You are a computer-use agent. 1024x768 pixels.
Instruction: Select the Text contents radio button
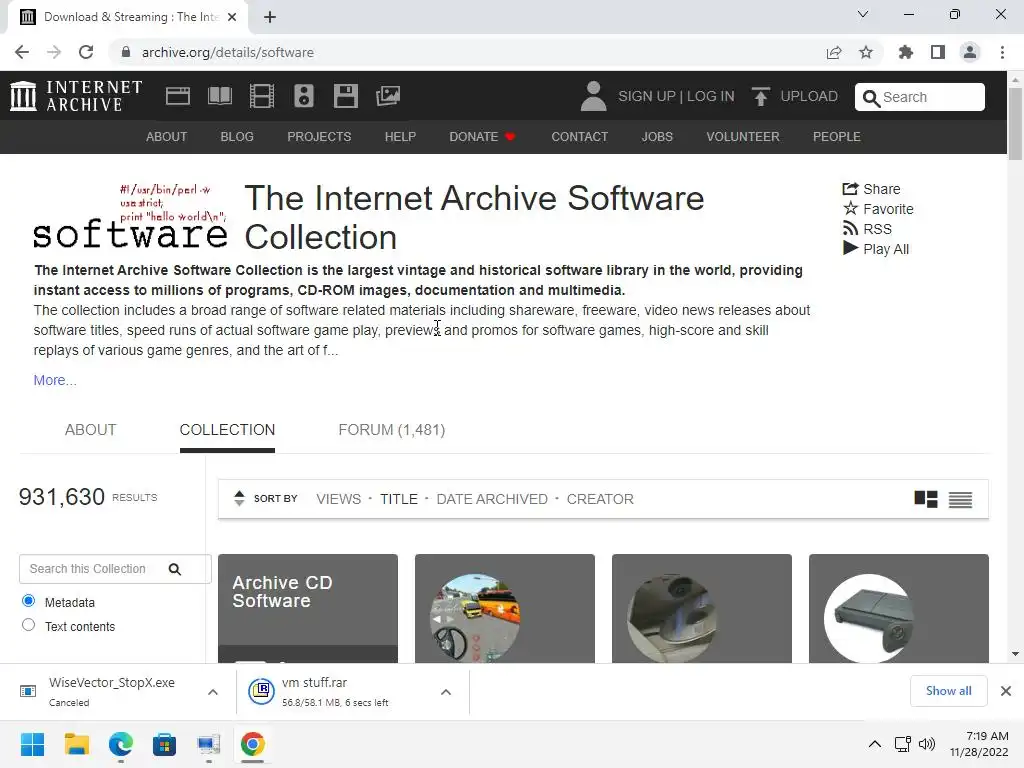[28, 624]
